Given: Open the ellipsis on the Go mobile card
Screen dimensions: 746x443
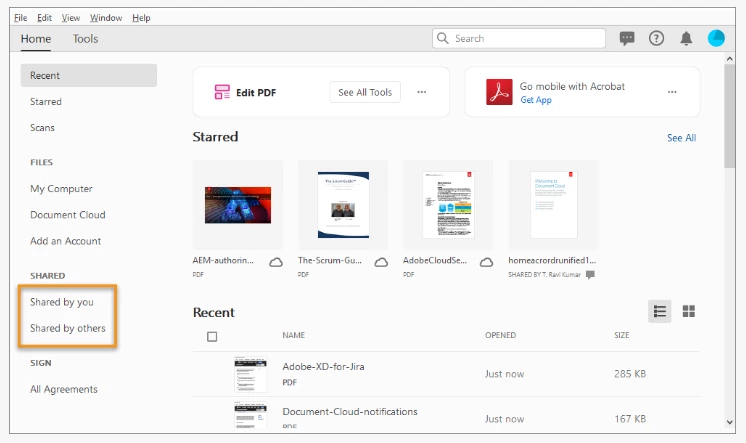Looking at the screenshot, I should click(672, 92).
